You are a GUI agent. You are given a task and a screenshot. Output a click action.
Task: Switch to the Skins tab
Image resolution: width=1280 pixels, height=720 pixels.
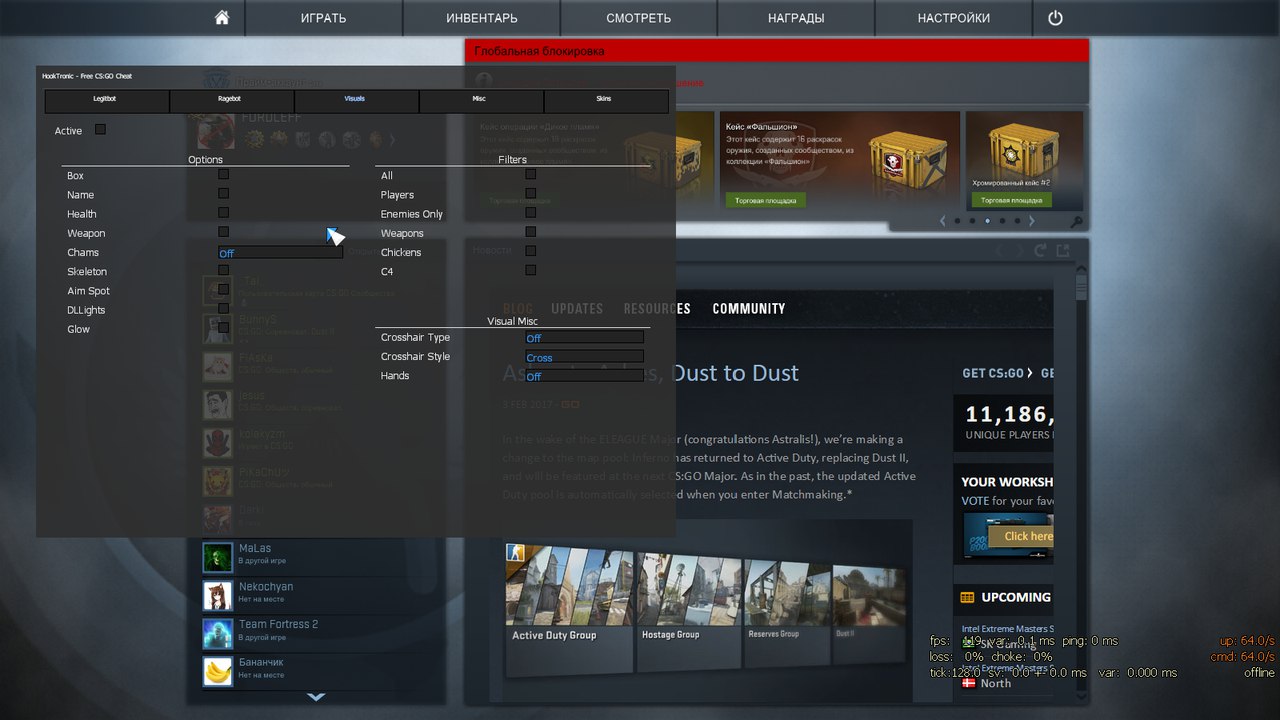coord(605,100)
